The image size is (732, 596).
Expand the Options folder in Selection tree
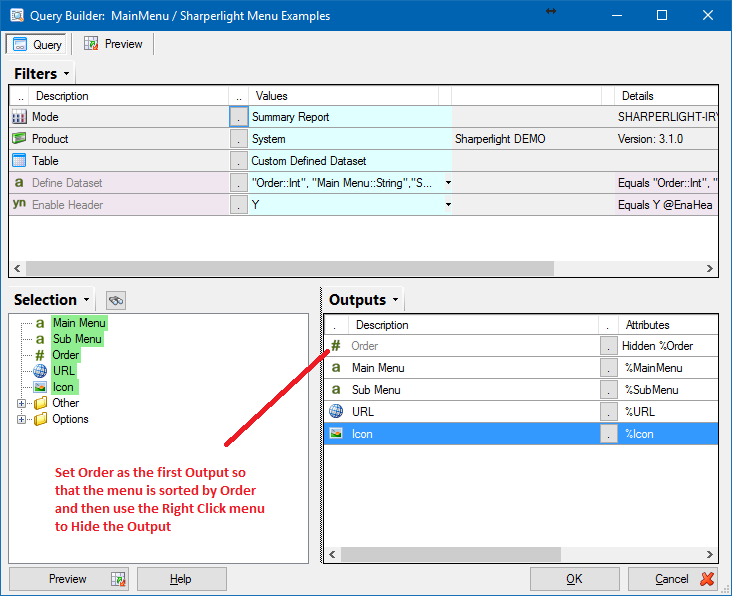(x=21, y=419)
